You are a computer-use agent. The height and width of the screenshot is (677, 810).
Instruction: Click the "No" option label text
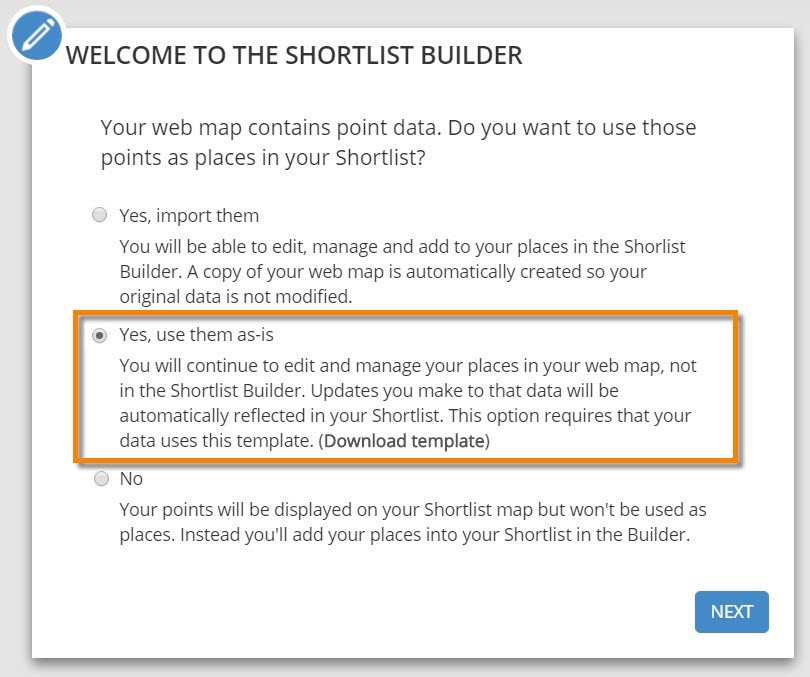131,479
